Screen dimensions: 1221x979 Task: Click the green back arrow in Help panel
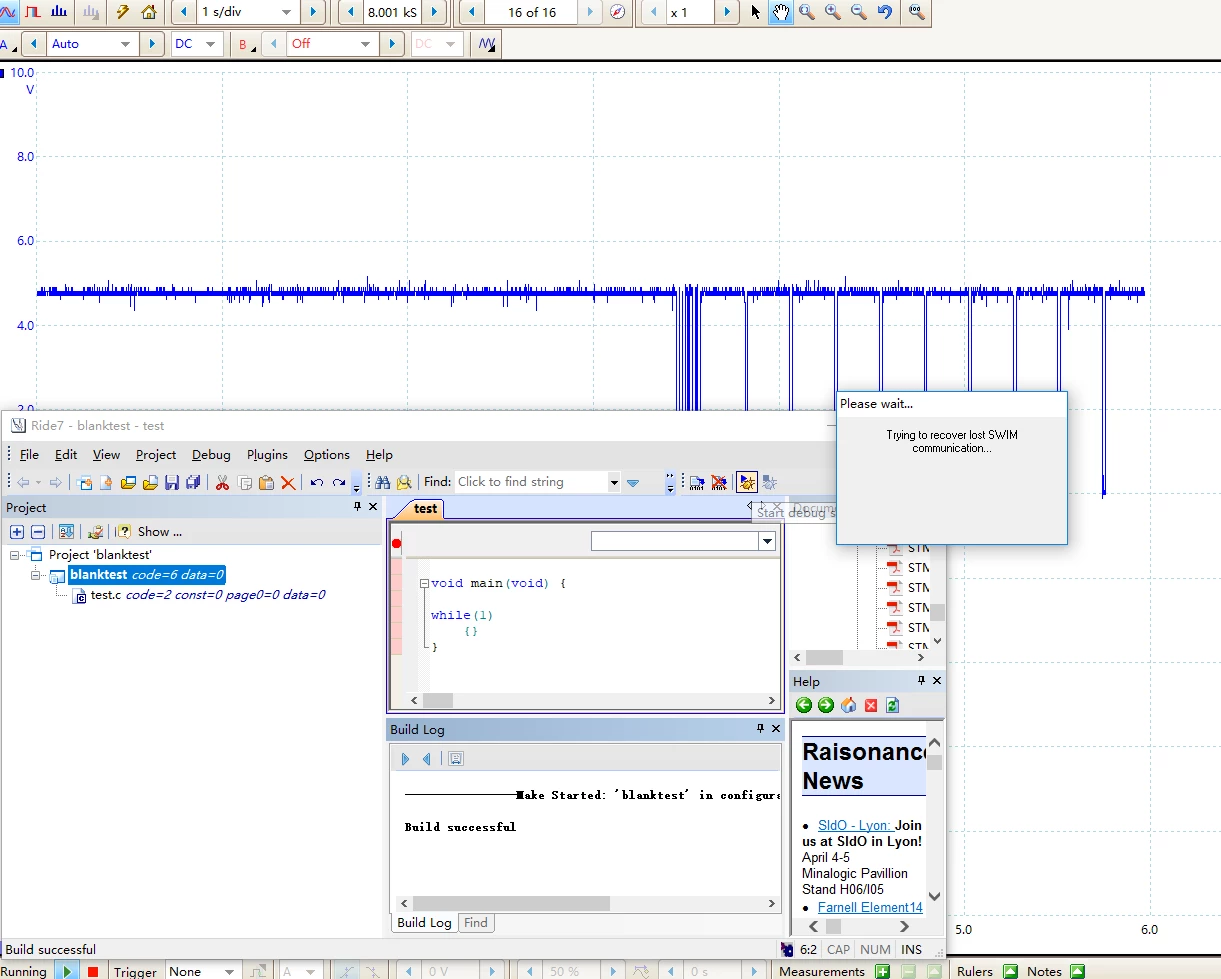pyautogui.click(x=804, y=705)
